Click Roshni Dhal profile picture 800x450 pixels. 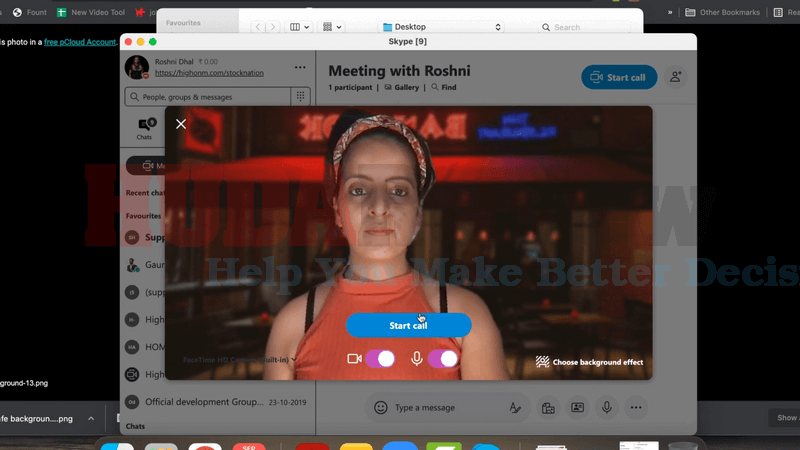pyautogui.click(x=137, y=67)
